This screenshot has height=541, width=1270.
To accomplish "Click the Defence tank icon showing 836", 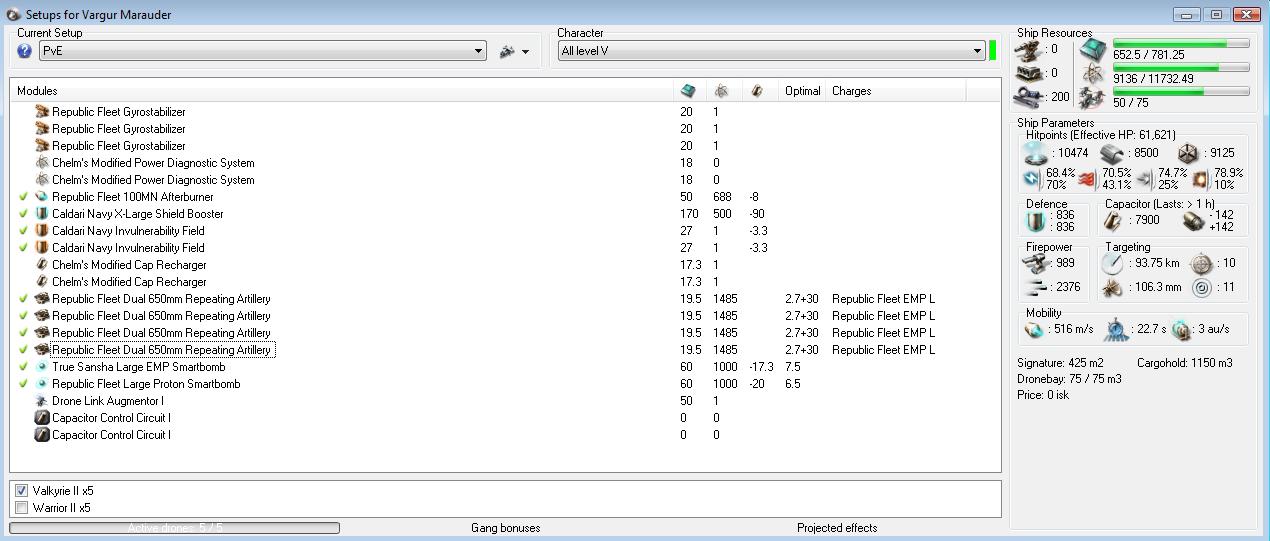I will [1036, 221].
